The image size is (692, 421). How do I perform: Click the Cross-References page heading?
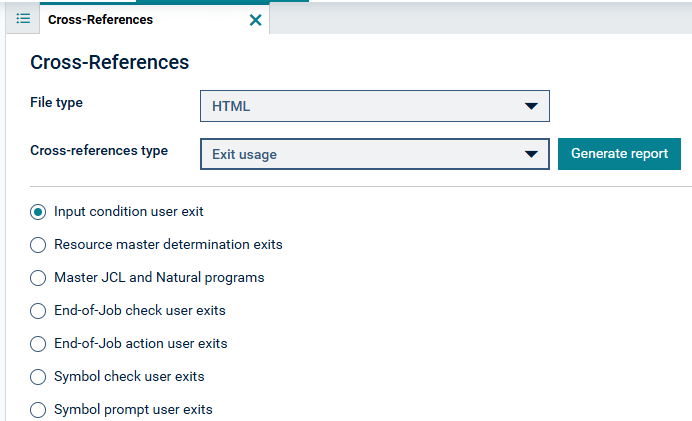tap(109, 62)
